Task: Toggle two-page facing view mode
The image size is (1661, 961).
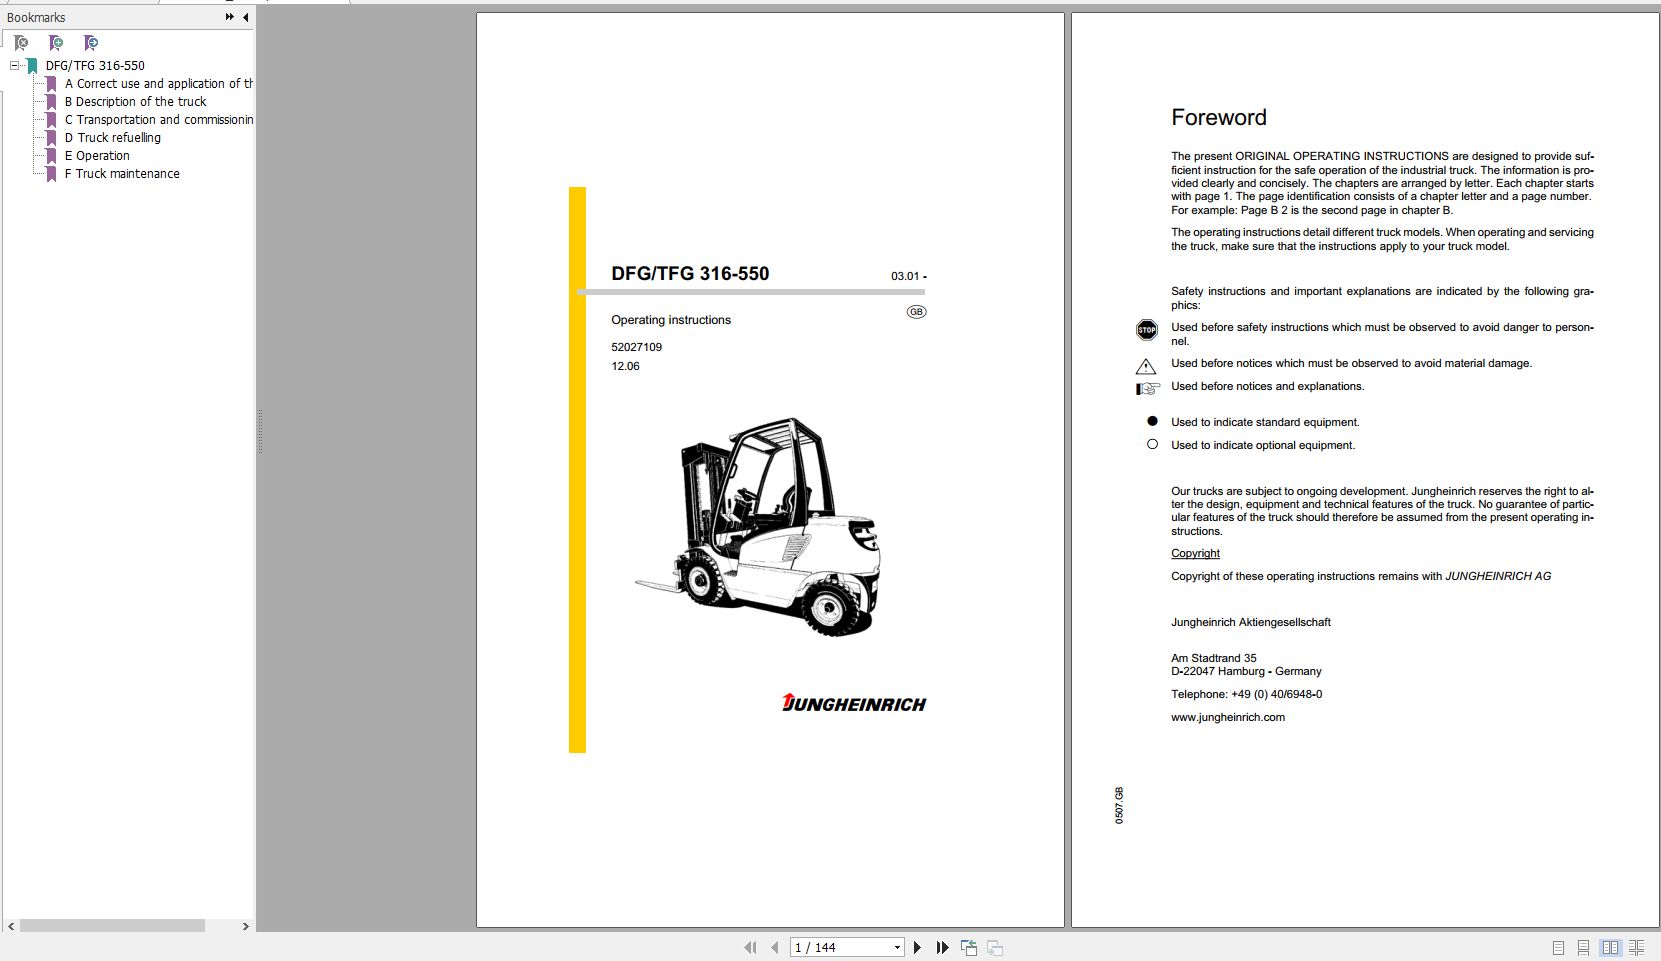Action: (x=1610, y=947)
